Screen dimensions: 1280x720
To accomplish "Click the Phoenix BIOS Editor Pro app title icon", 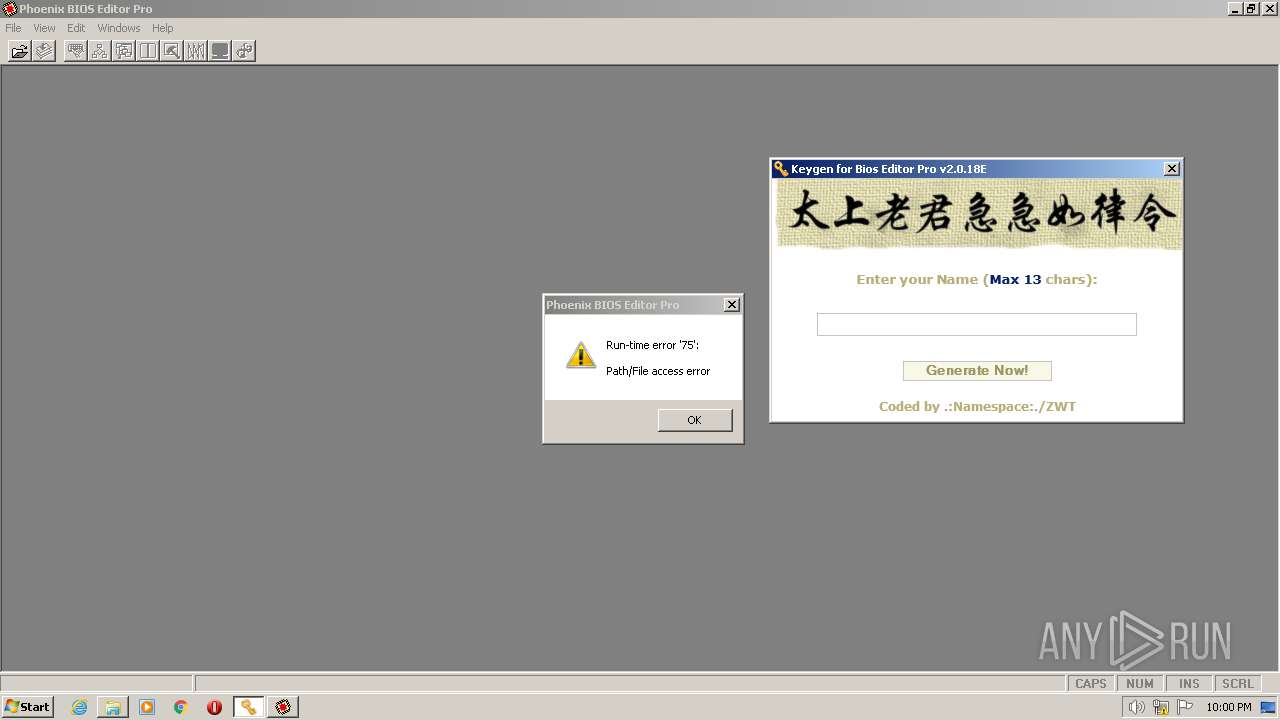I will pyautogui.click(x=9, y=9).
